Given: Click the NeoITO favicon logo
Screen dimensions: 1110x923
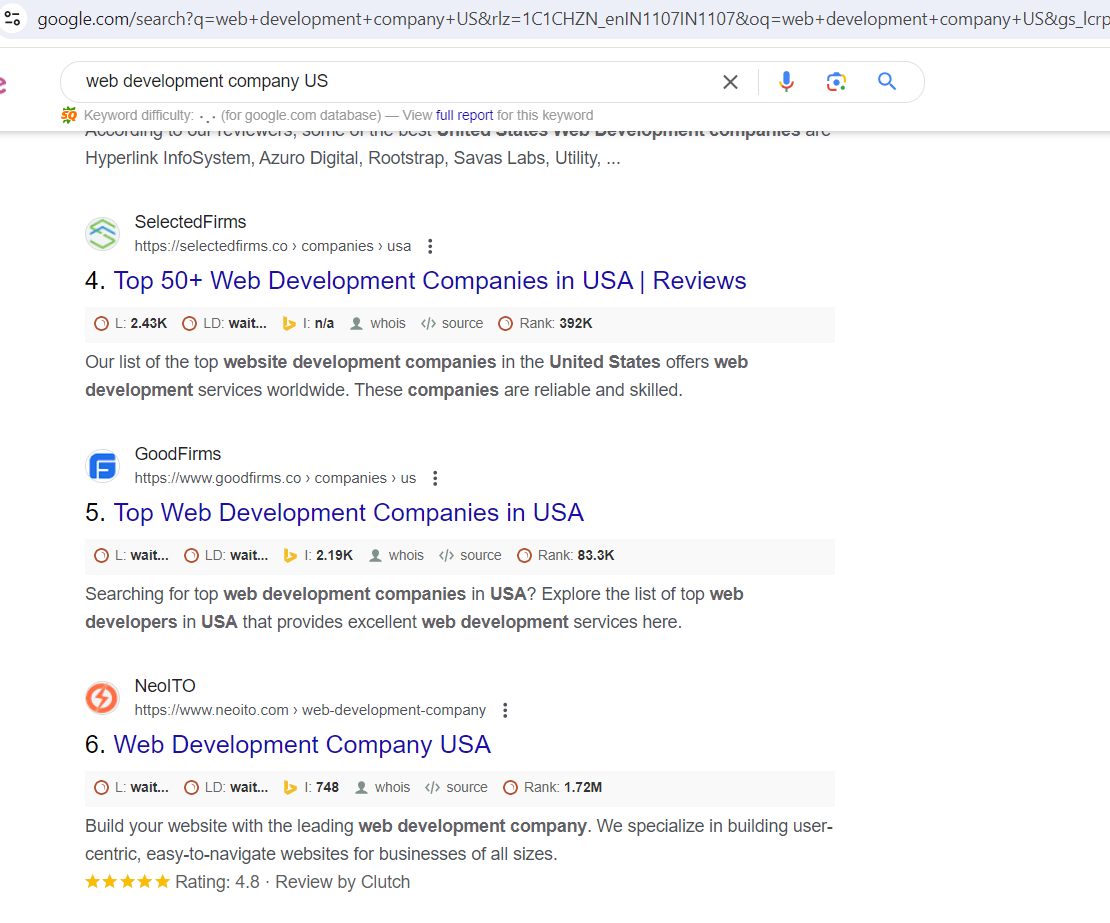Looking at the screenshot, I should (102, 698).
